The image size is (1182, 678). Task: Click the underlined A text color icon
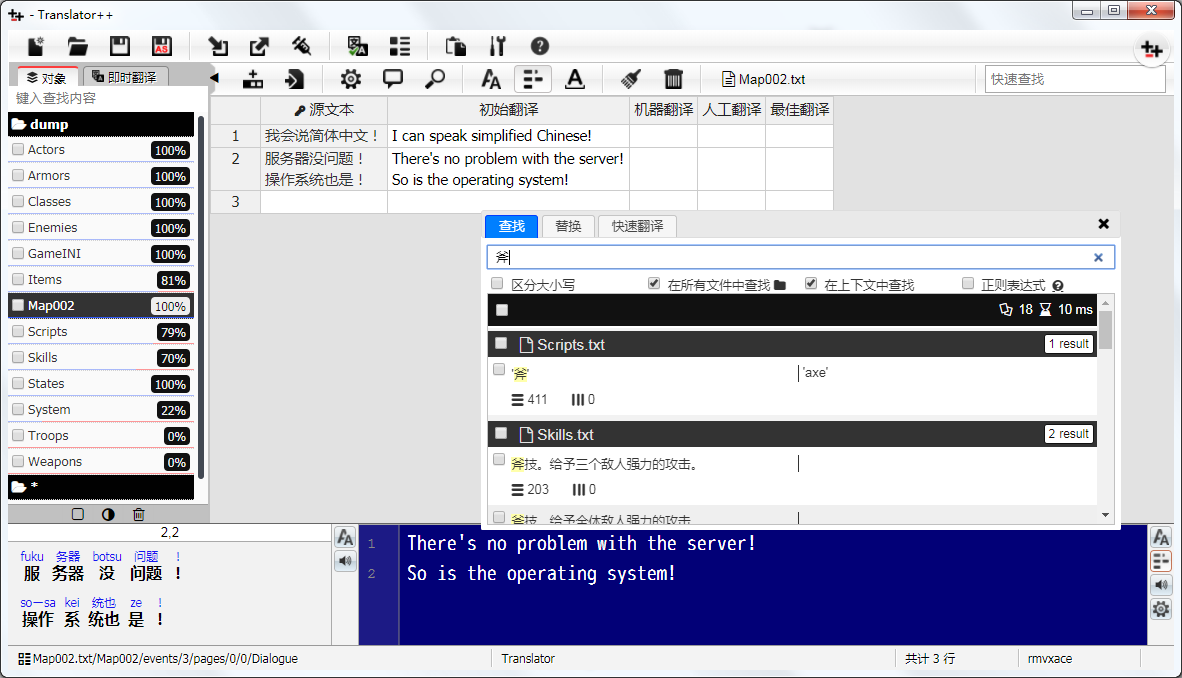[574, 78]
